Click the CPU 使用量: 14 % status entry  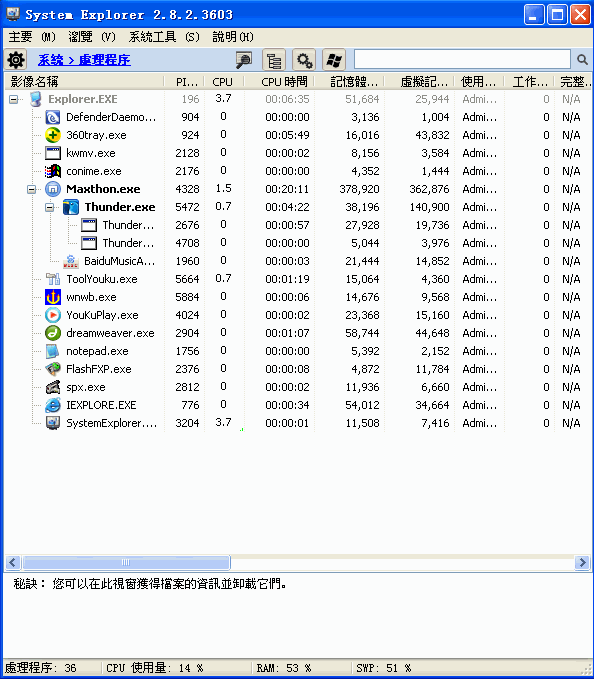point(155,668)
